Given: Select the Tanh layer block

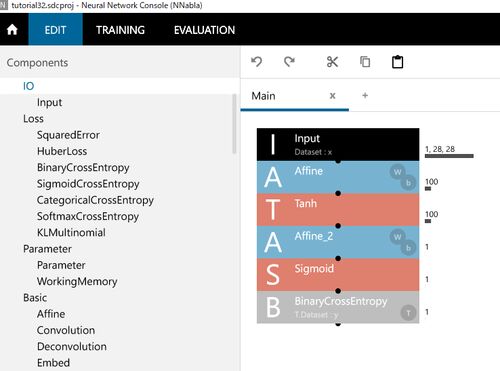Looking at the screenshot, I should click(338, 209).
